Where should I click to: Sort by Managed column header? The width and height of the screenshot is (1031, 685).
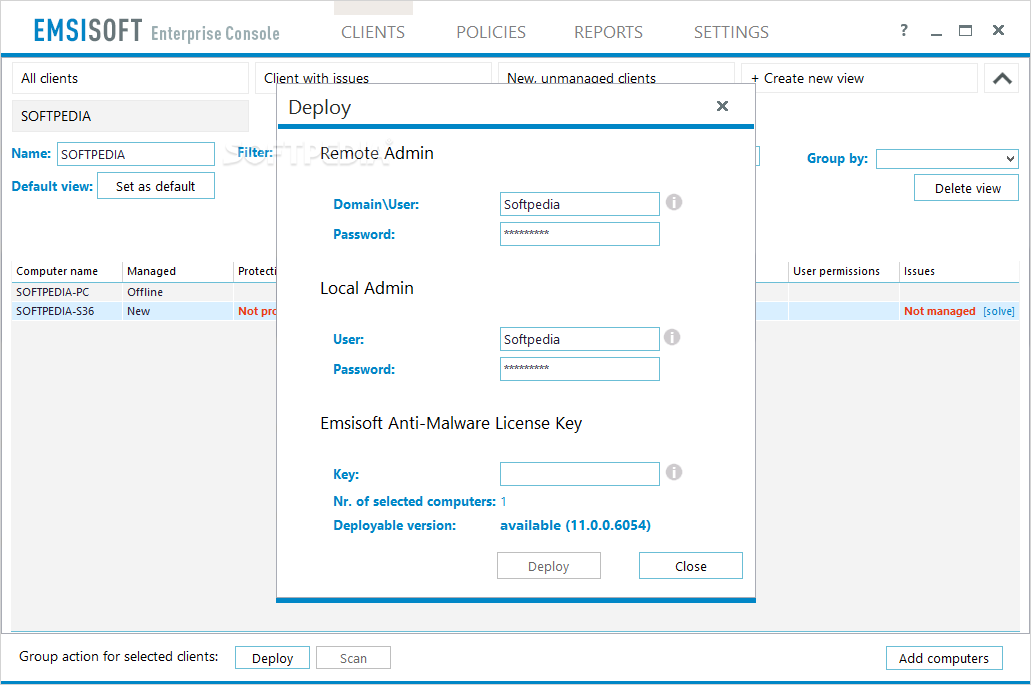[178, 271]
